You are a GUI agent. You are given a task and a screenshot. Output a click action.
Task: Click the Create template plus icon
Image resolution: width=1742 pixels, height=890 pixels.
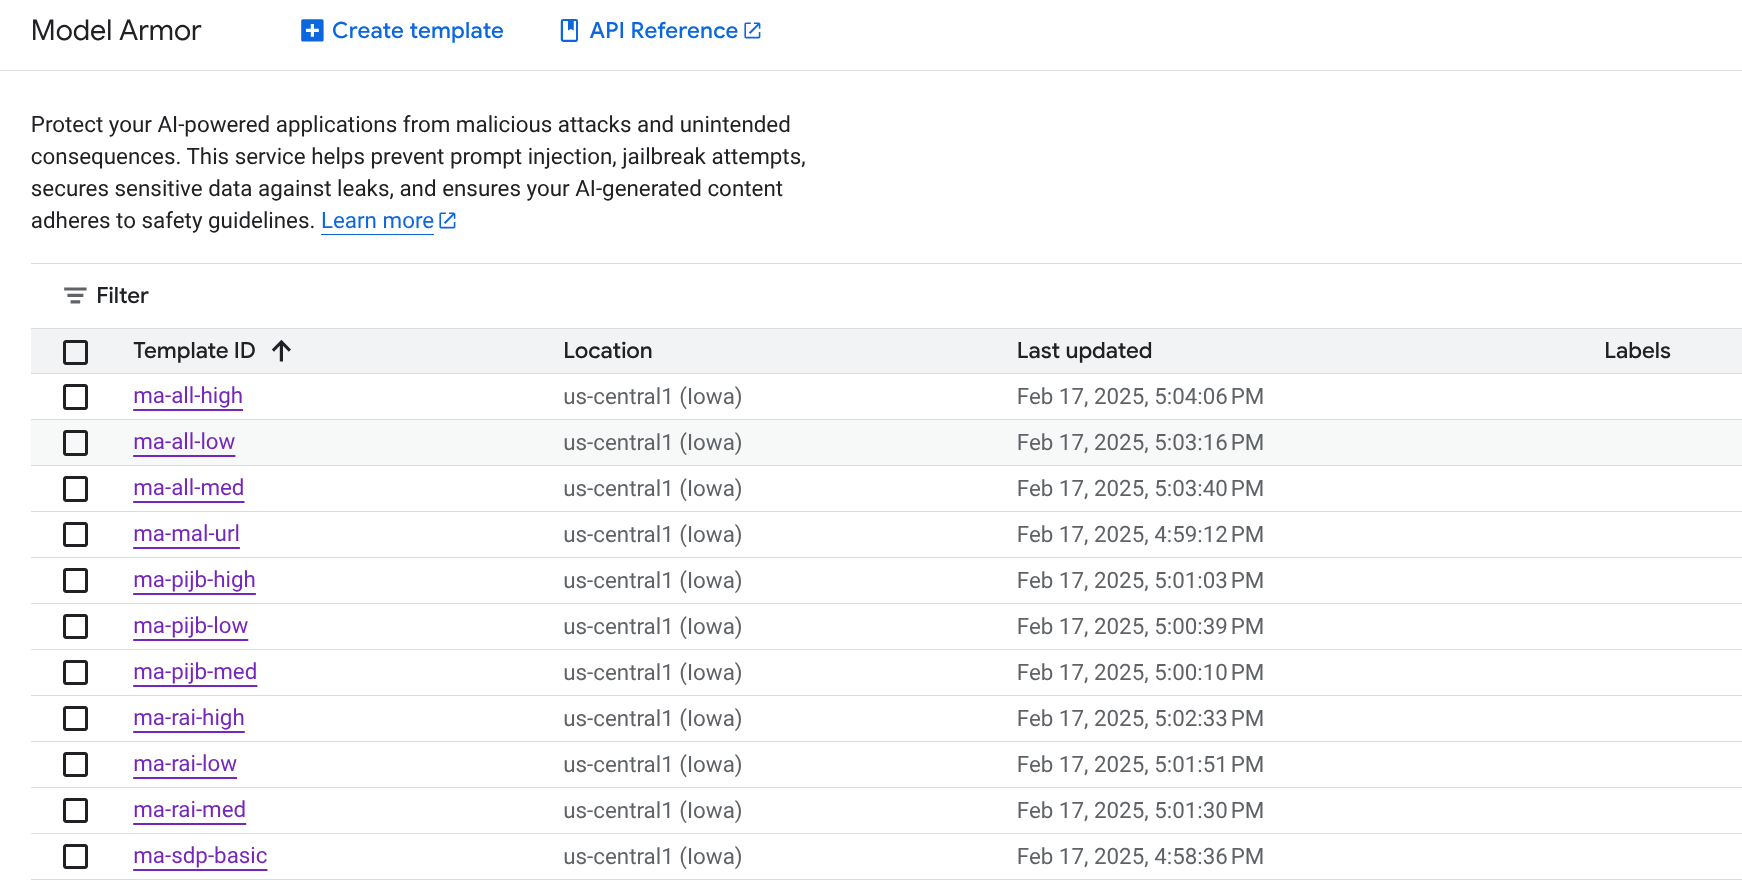tap(312, 31)
